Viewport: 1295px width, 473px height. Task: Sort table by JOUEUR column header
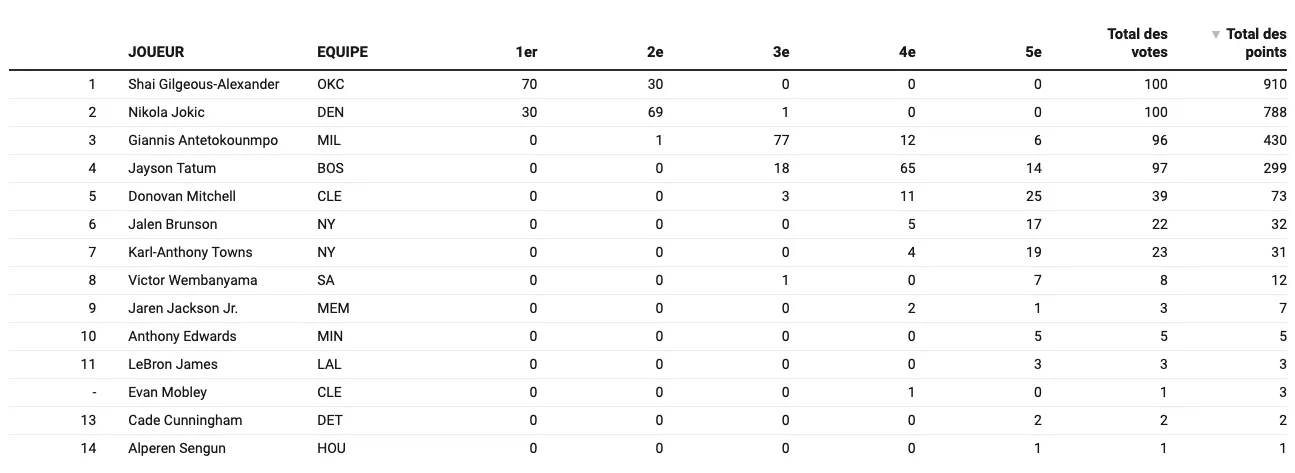point(156,52)
